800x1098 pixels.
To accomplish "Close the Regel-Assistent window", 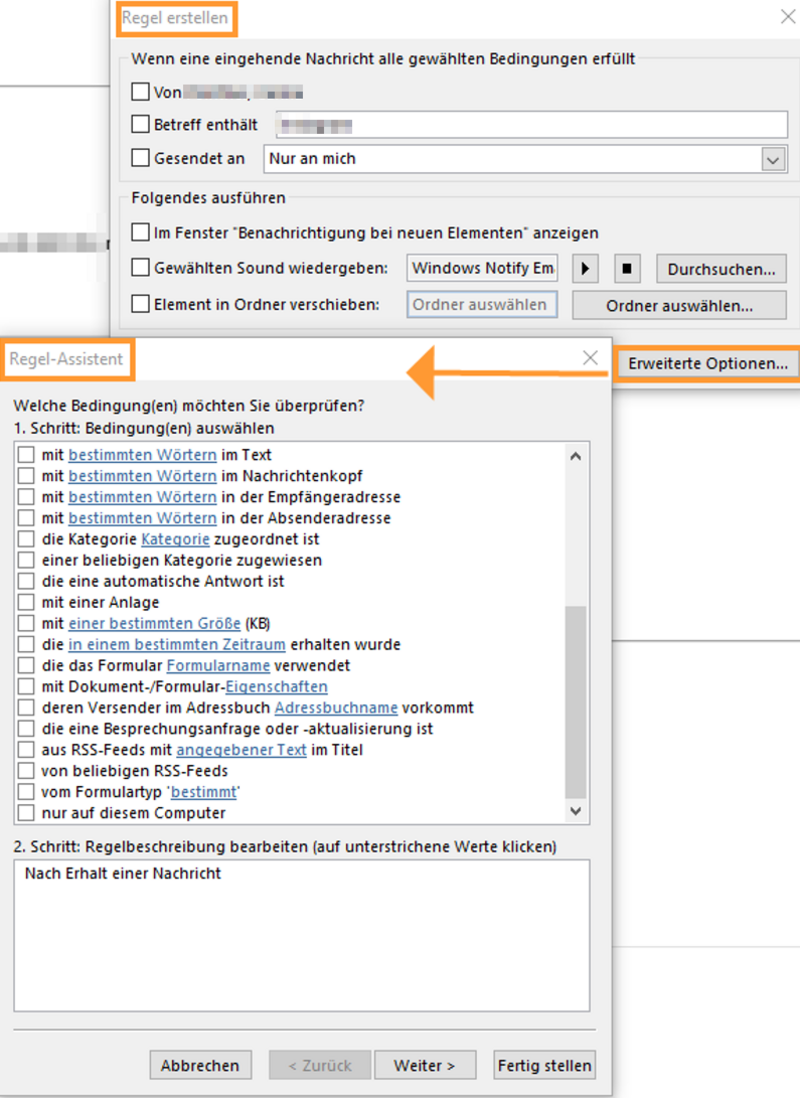I will point(591,358).
